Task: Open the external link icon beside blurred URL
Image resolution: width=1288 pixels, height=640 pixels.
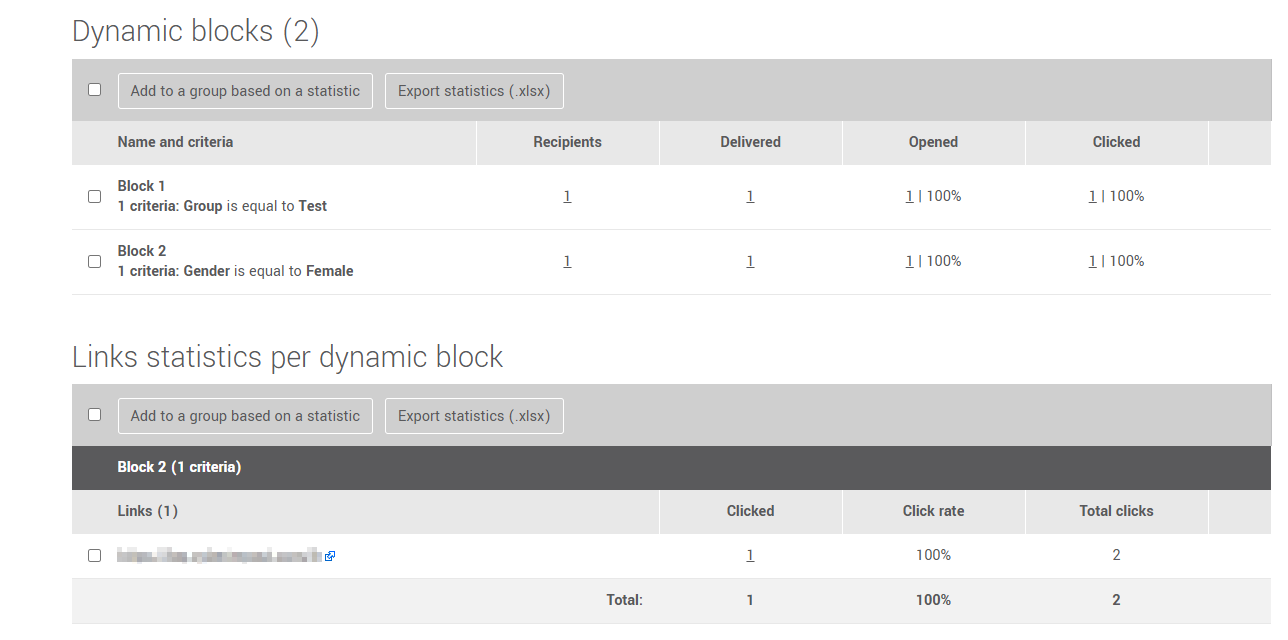Action: point(330,556)
